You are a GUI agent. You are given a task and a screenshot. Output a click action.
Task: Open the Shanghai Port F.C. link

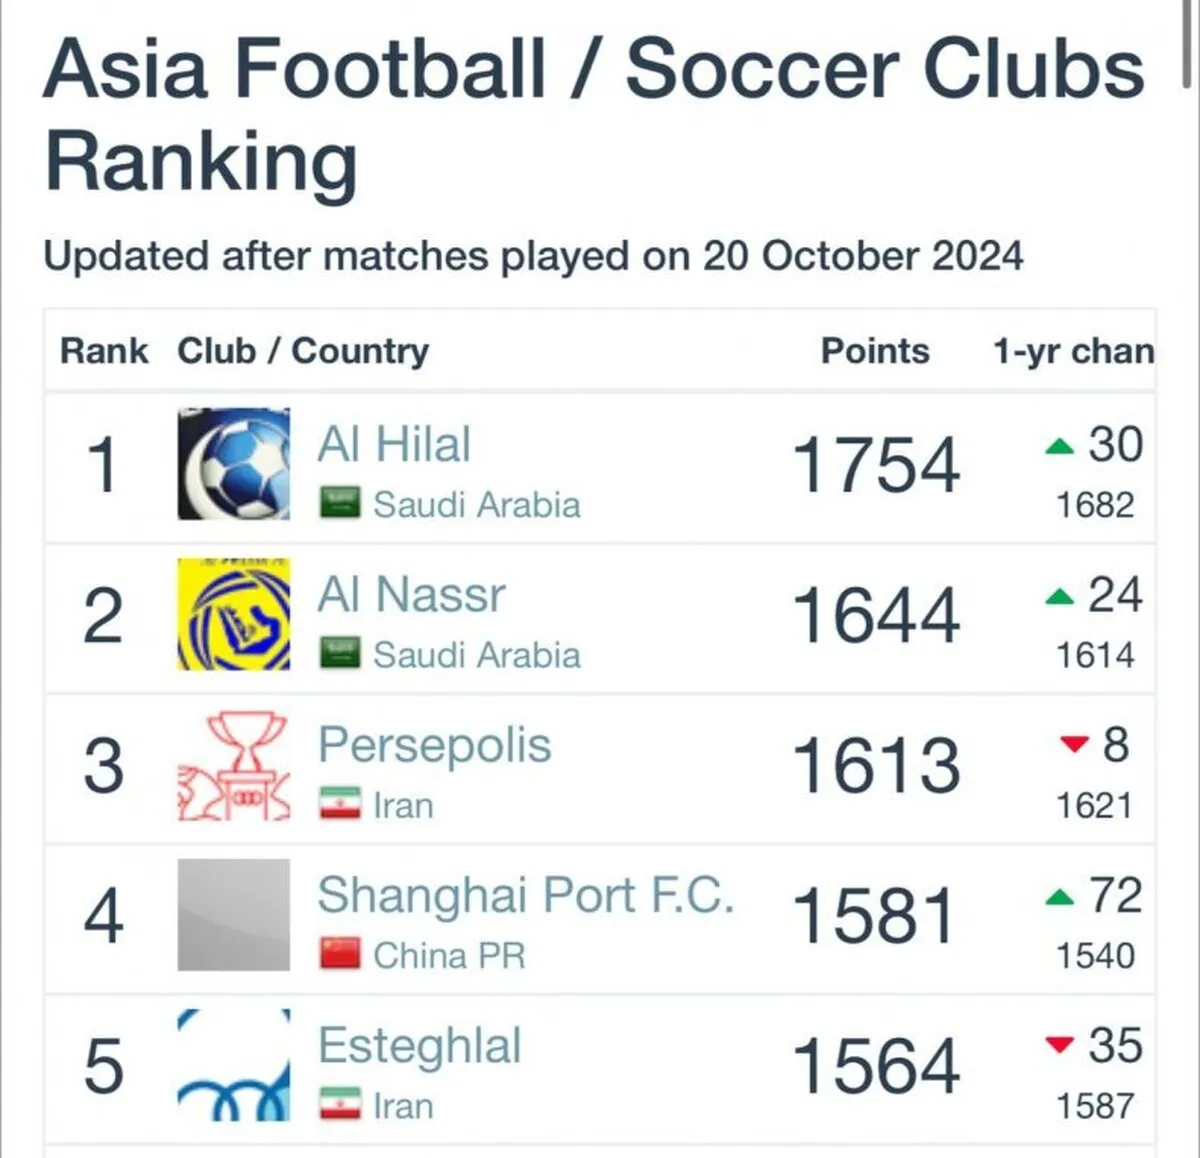coord(526,897)
